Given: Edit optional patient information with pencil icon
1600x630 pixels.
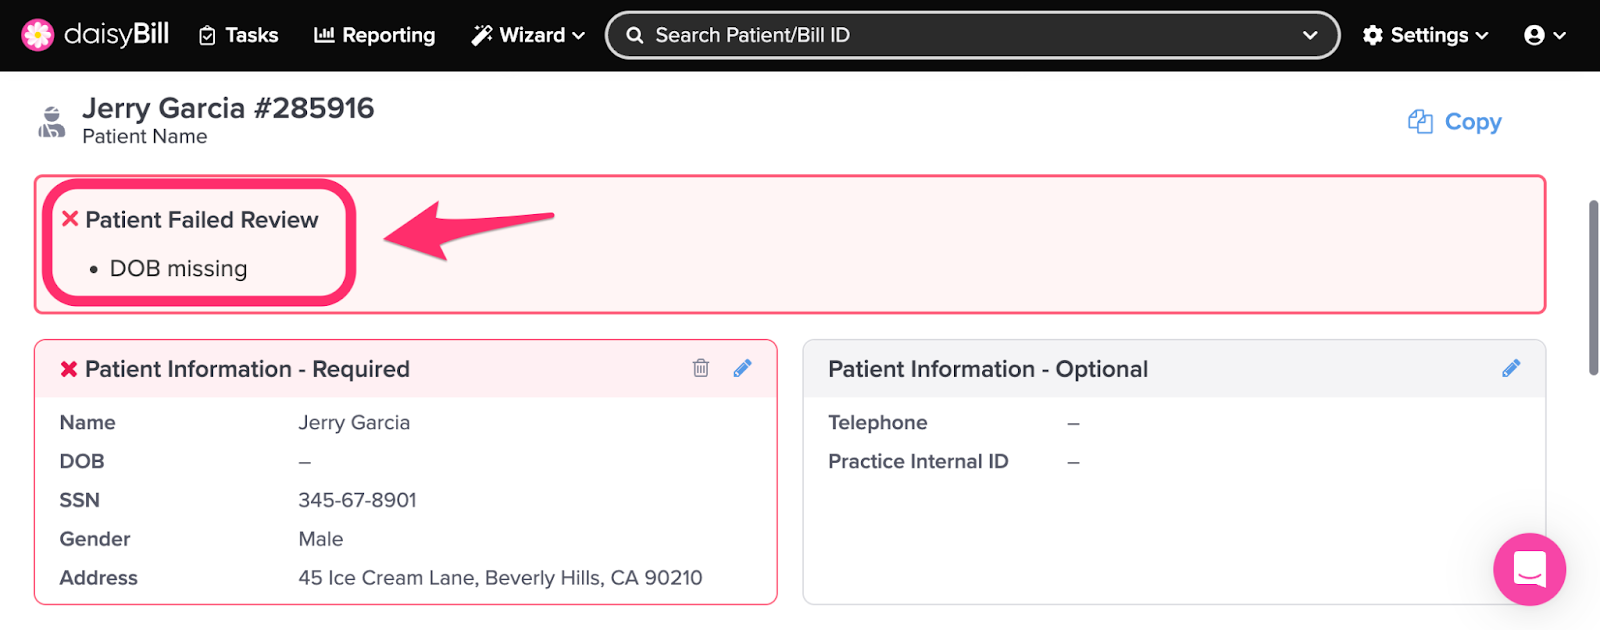Looking at the screenshot, I should pos(1511,368).
